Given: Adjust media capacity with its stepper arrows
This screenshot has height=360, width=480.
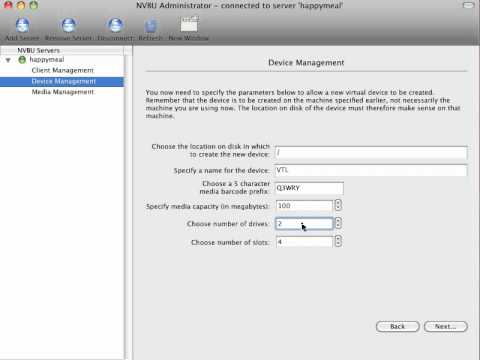Looking at the screenshot, I should (338, 205).
